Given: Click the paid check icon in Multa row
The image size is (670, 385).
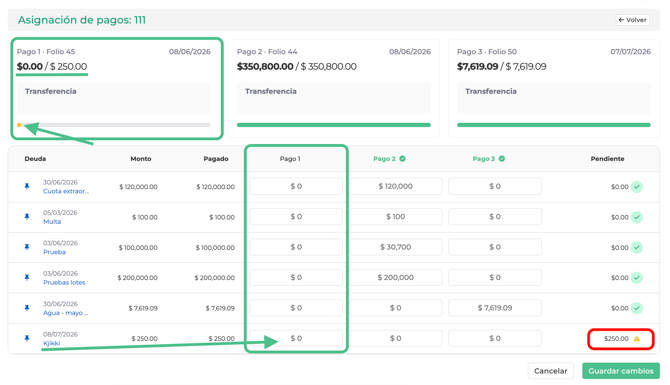Looking at the screenshot, I should (x=637, y=217).
